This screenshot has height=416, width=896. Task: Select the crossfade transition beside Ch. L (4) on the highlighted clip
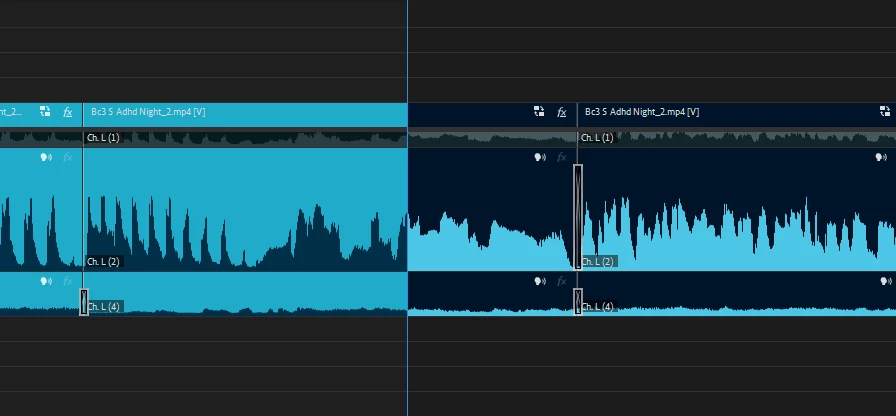point(84,302)
